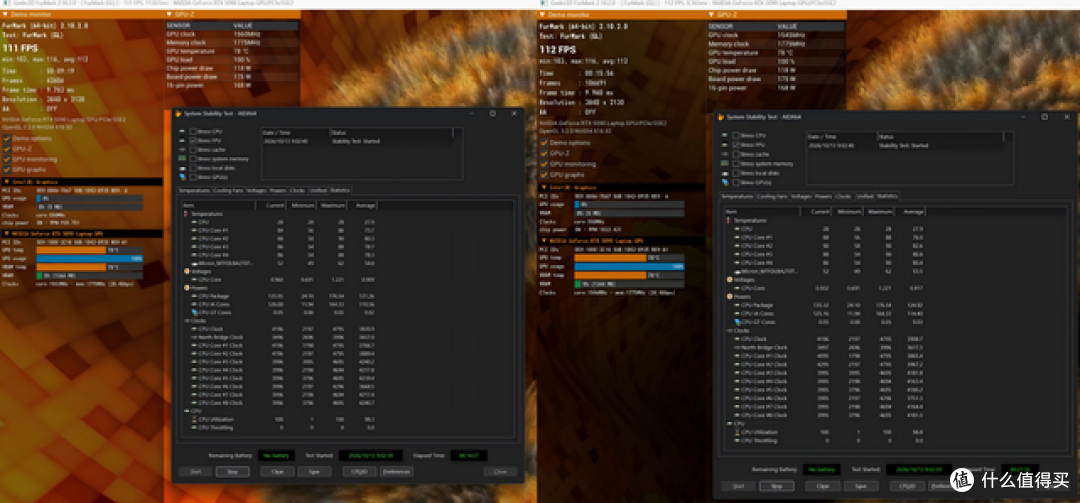Viewport: 1080px width, 503px height.
Task: Tick Stress system memory in left AIDA64 window
Action: (x=193, y=158)
